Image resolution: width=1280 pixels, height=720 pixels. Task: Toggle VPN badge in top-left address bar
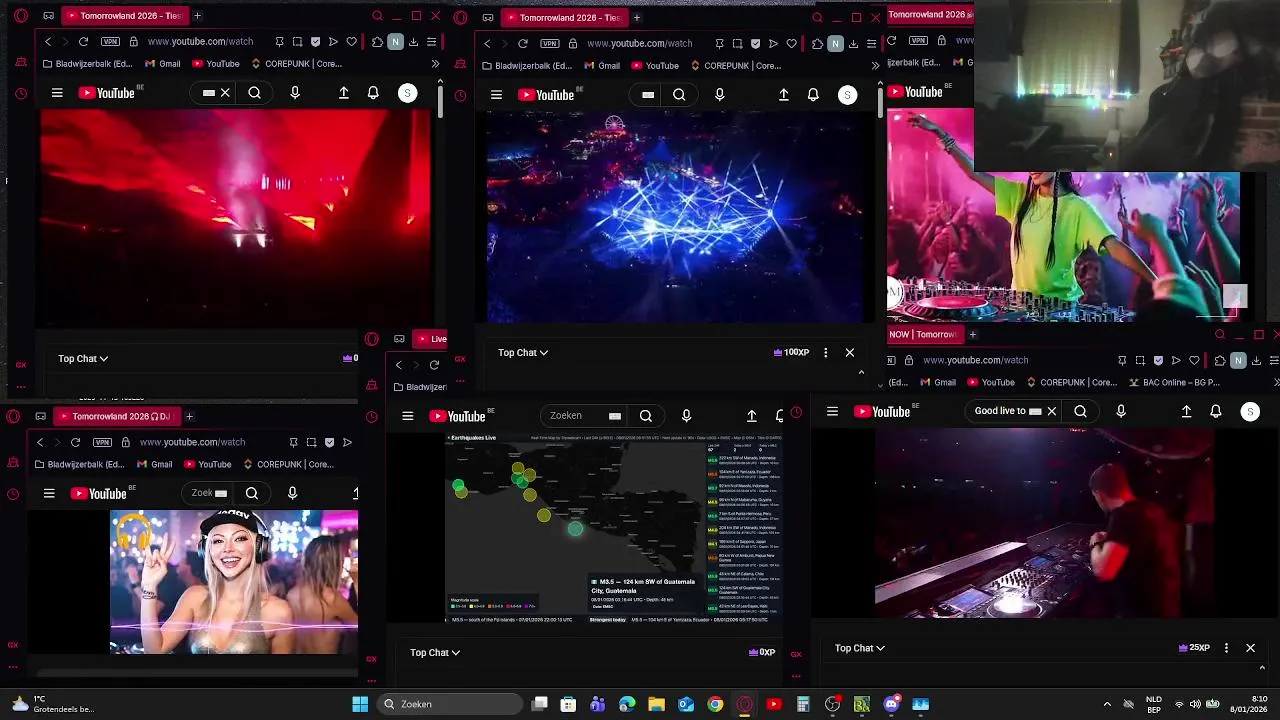110,42
